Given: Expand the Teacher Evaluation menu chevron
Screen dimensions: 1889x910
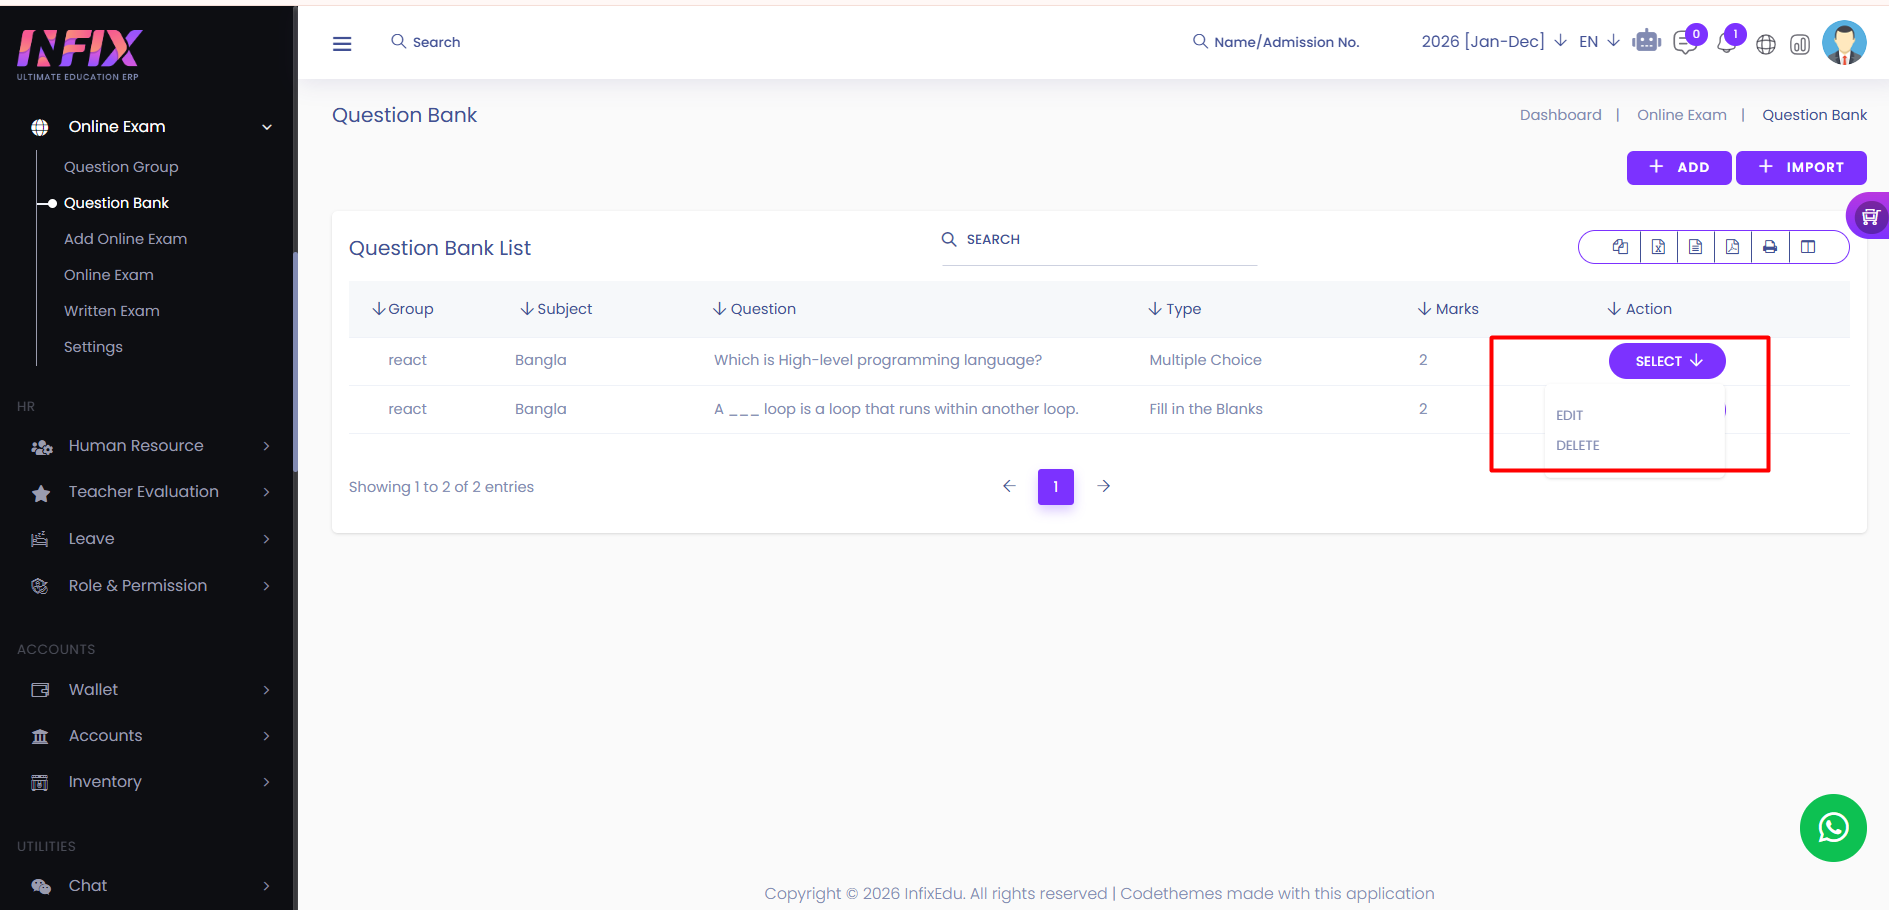Looking at the screenshot, I should (x=267, y=492).
